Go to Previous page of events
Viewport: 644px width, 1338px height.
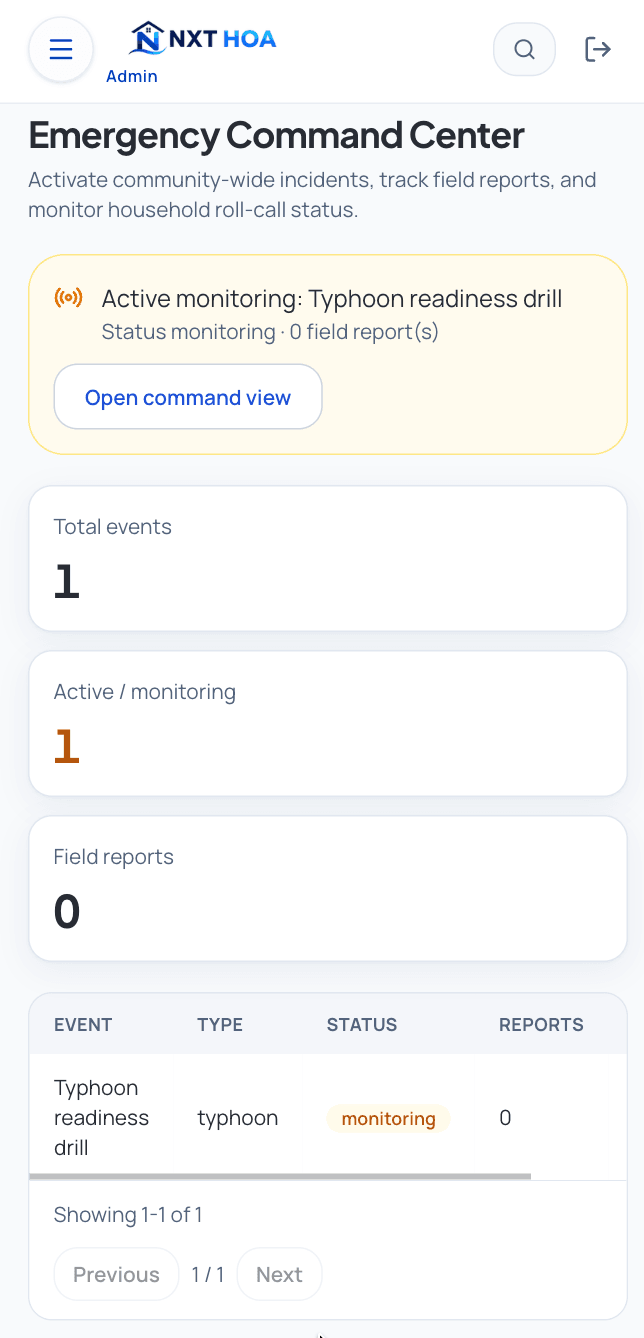click(x=116, y=1274)
